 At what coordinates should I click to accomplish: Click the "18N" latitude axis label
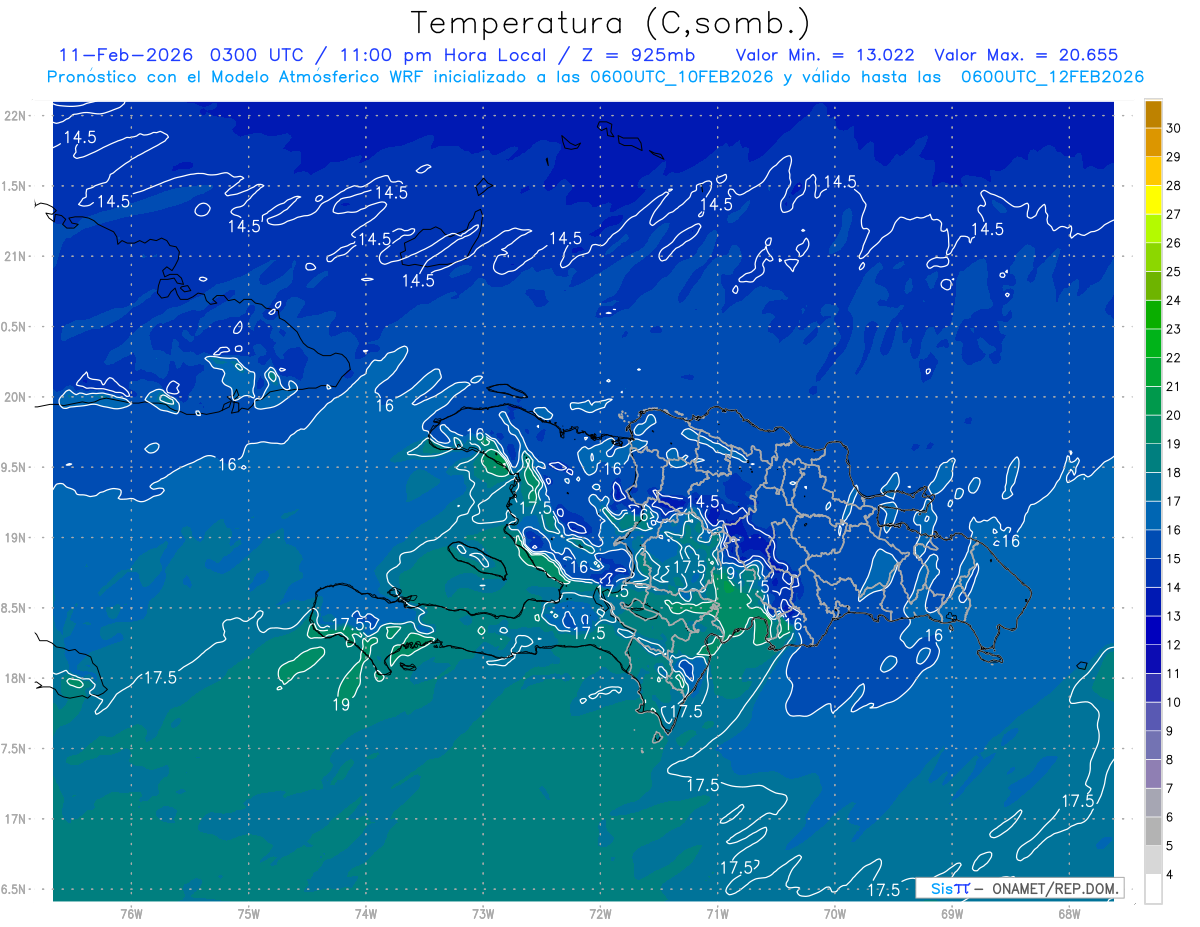(x=16, y=678)
